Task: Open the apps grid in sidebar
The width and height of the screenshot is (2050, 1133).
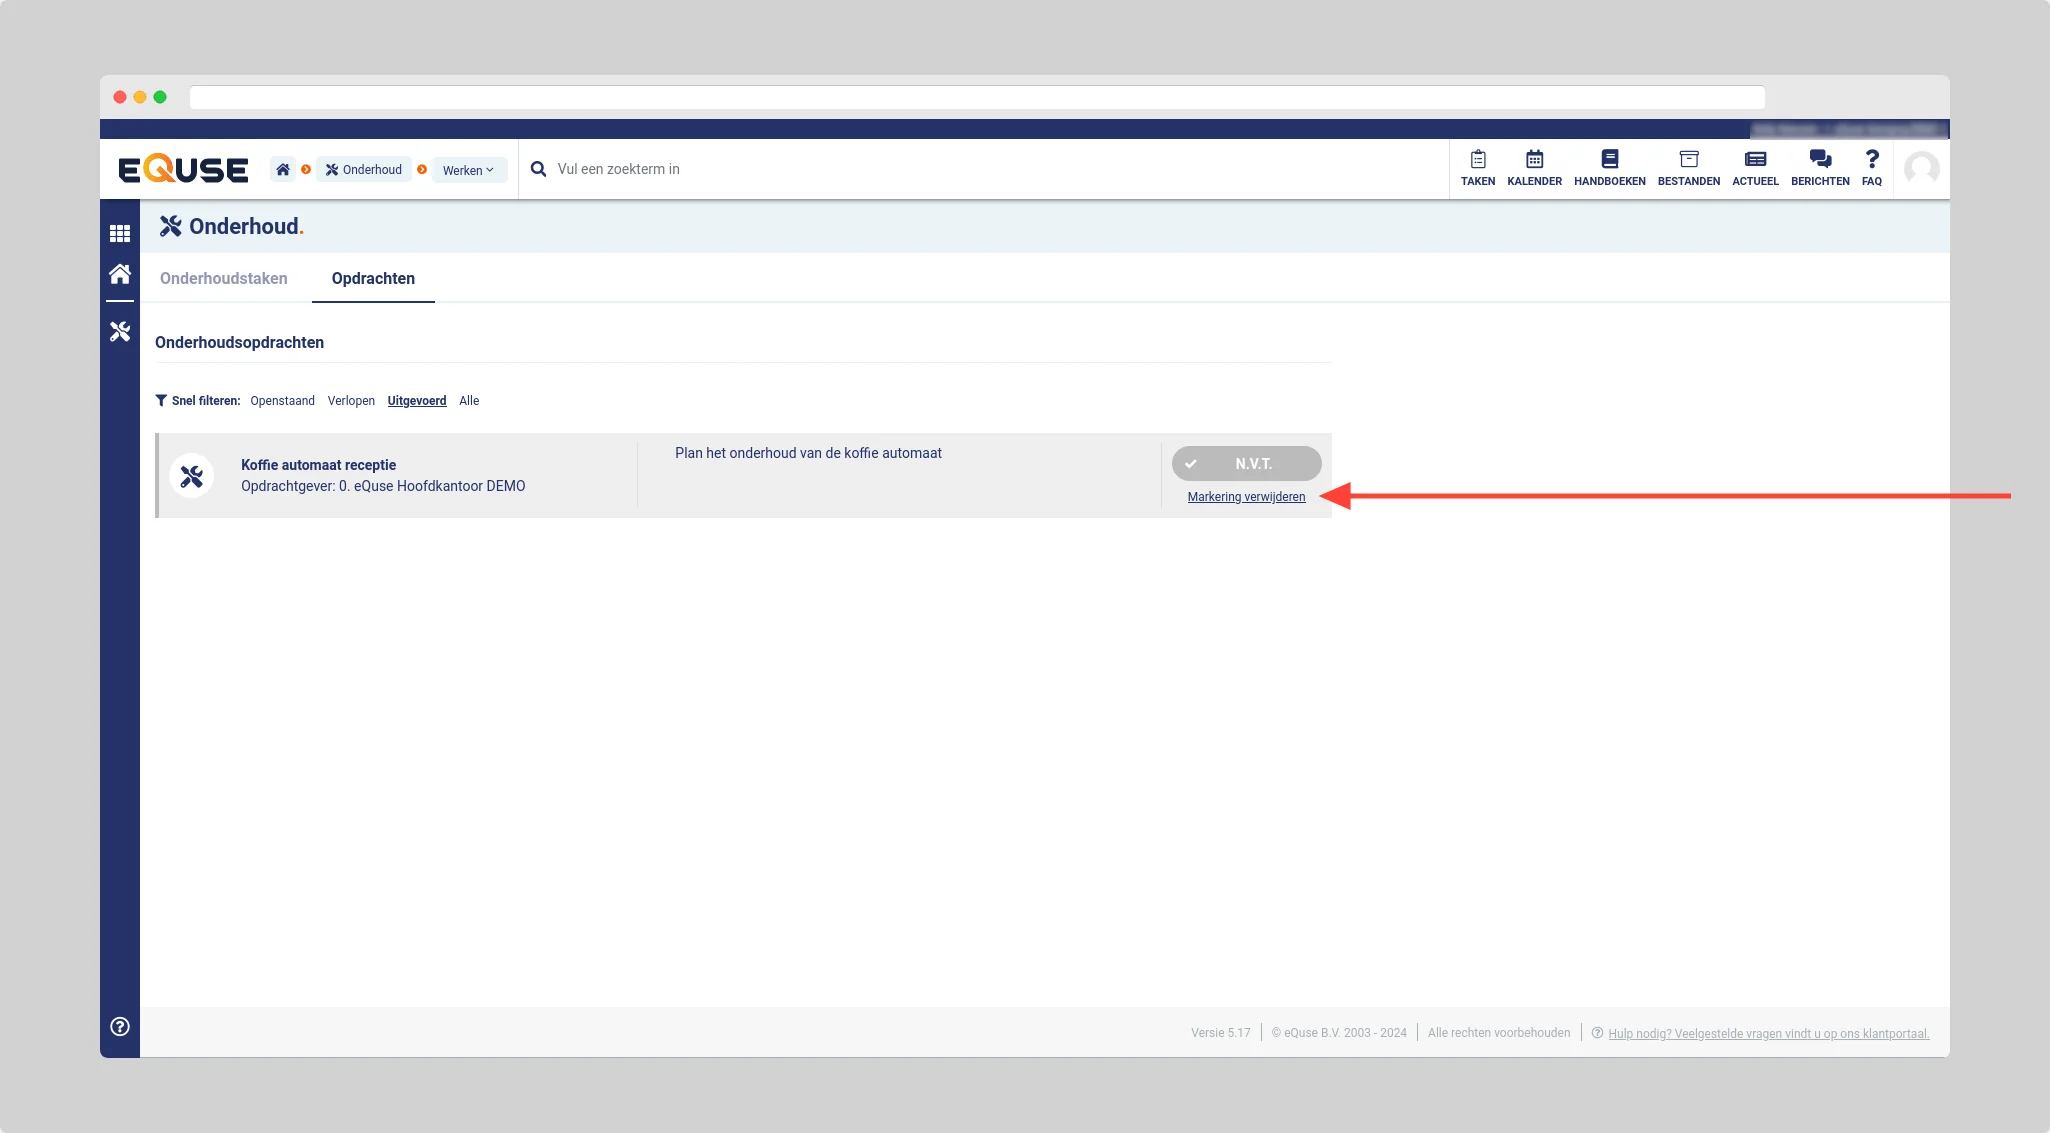Action: (x=120, y=233)
